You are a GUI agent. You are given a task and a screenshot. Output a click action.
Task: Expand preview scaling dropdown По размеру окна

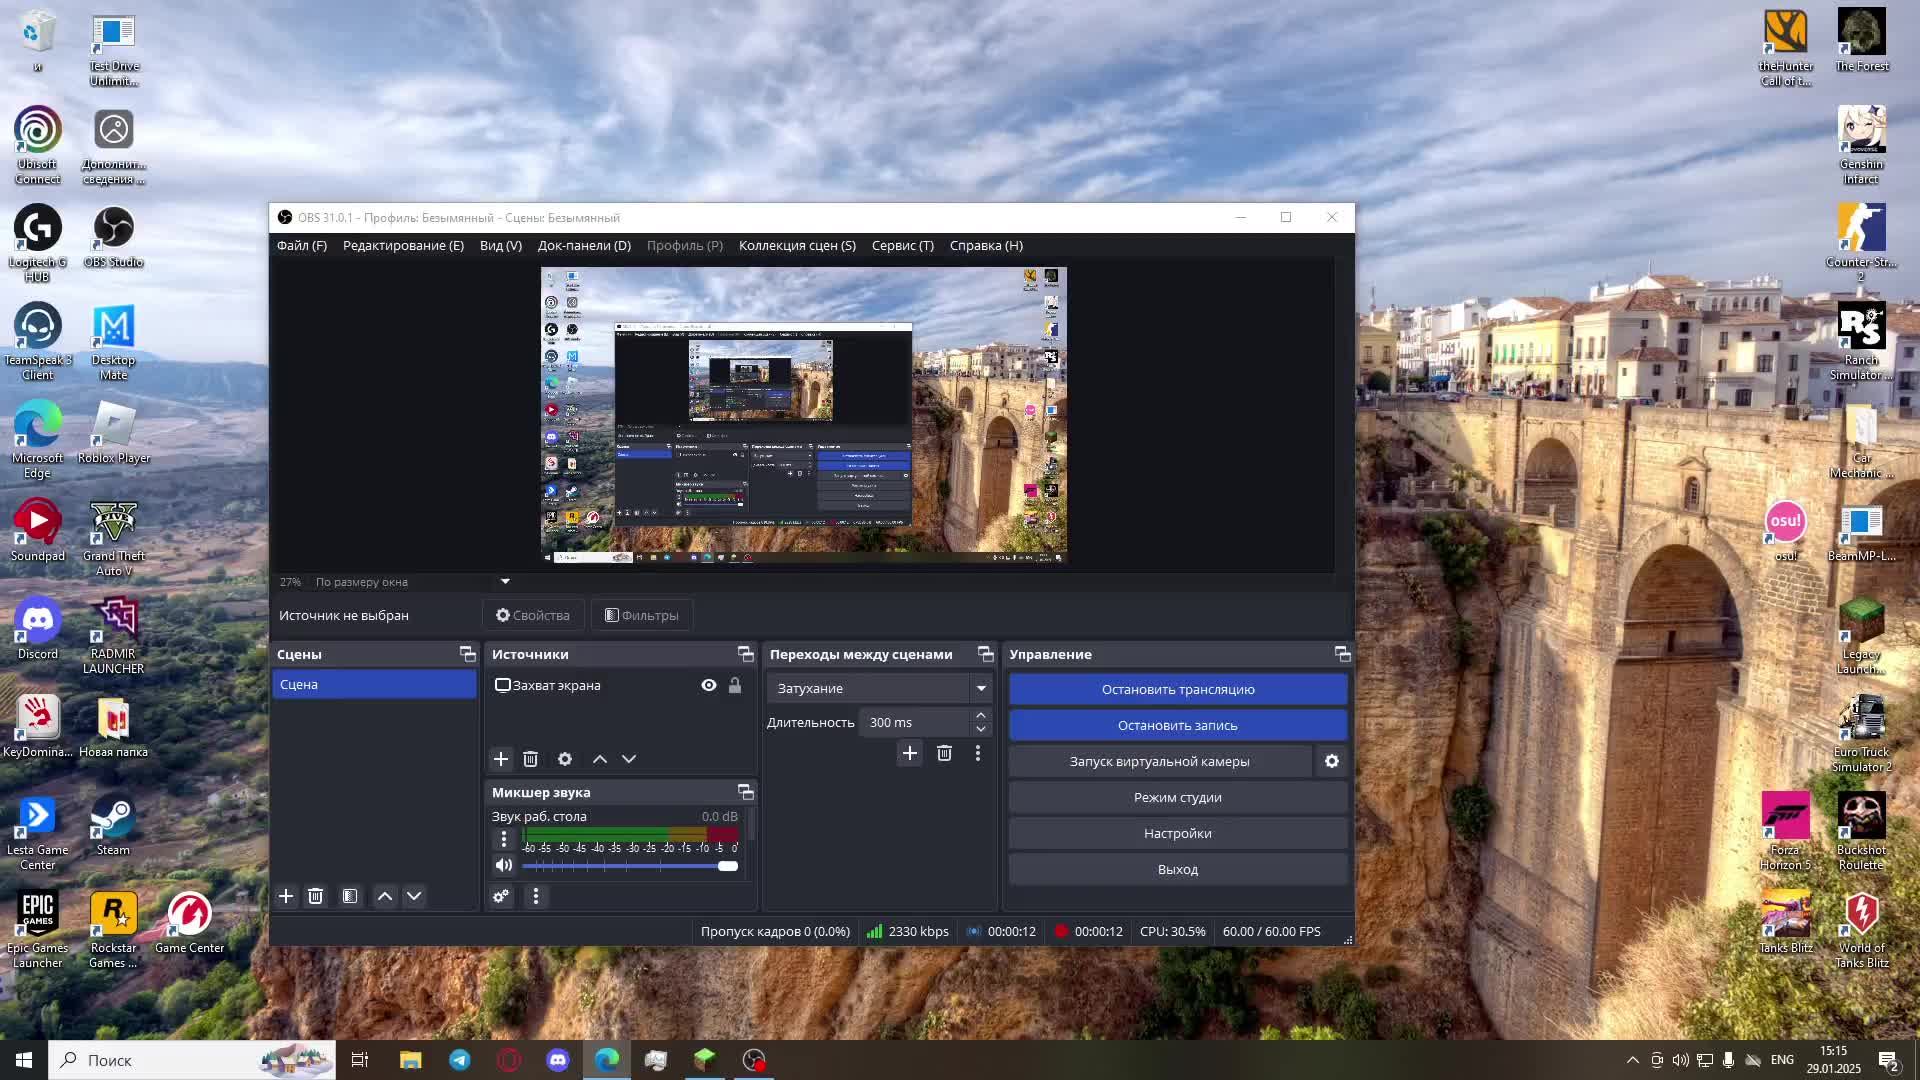pos(505,581)
